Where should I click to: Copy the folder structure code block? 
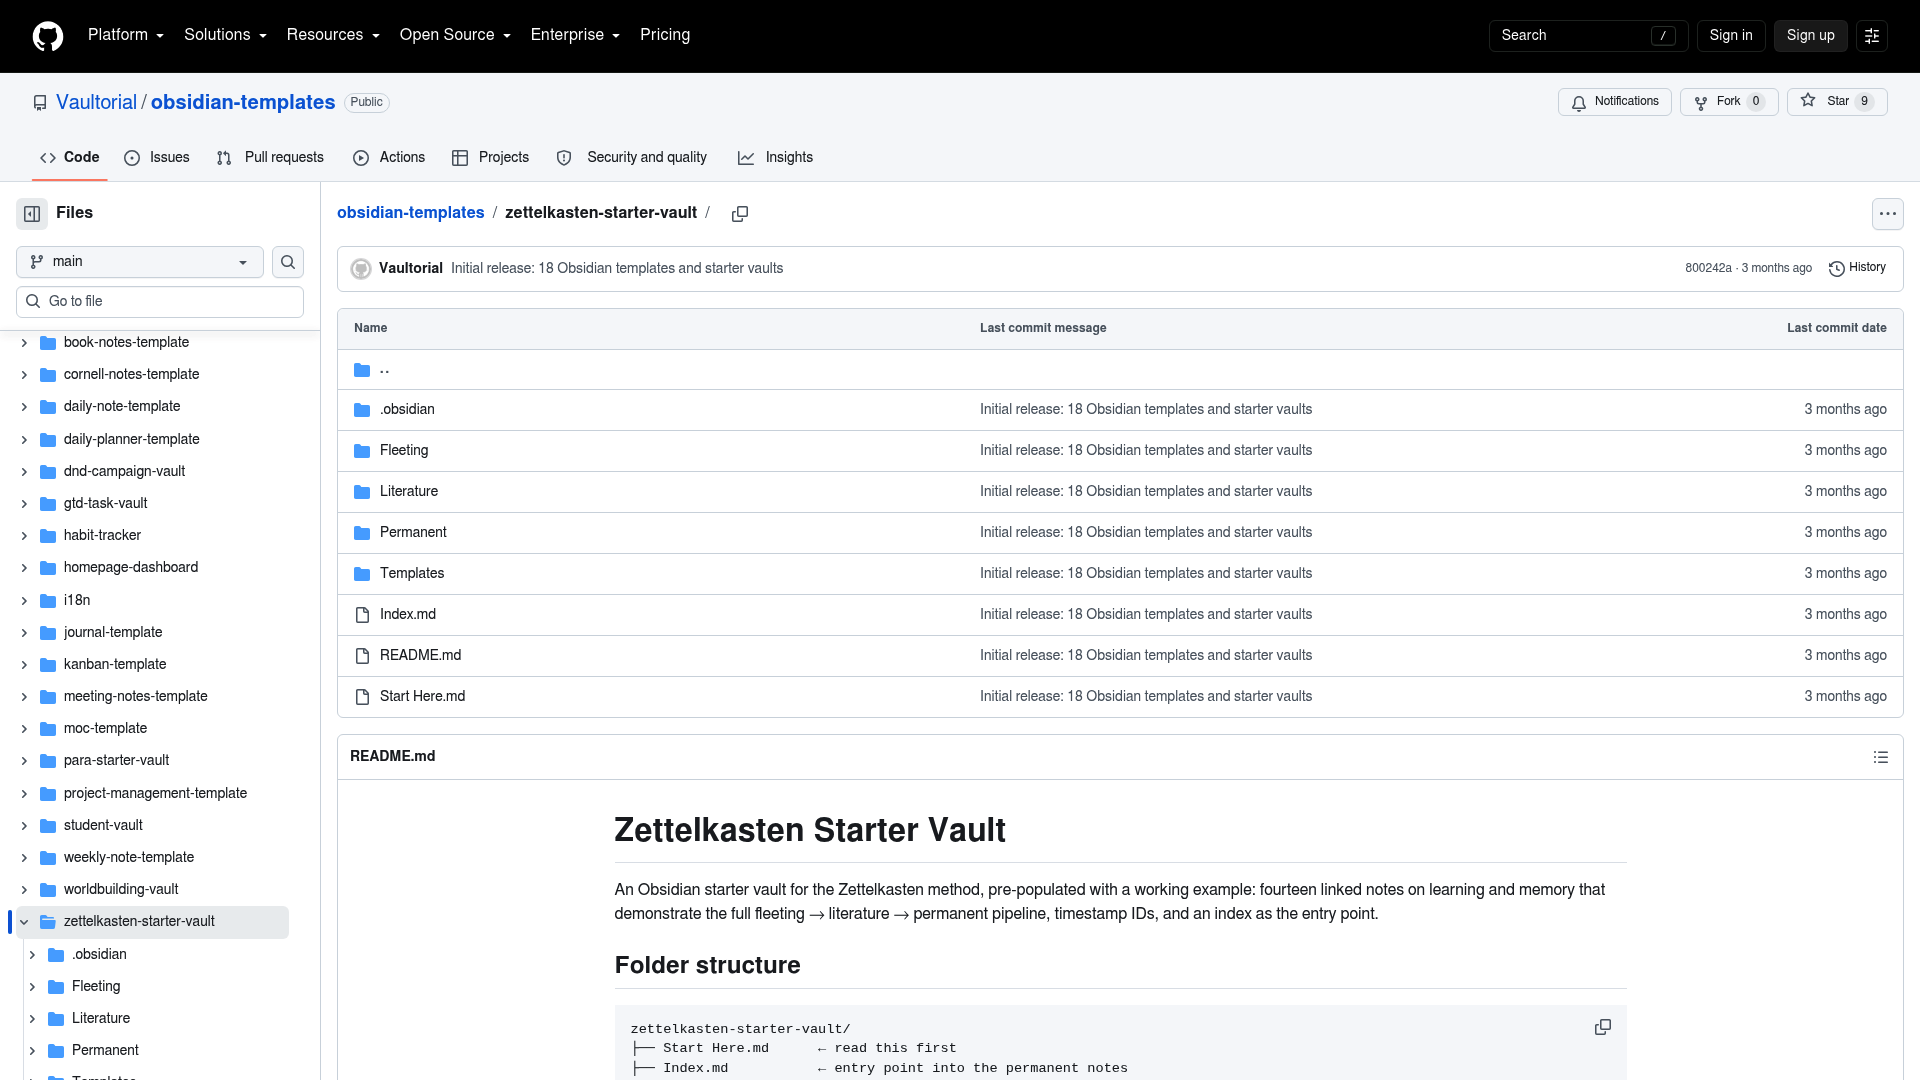tap(1603, 1028)
